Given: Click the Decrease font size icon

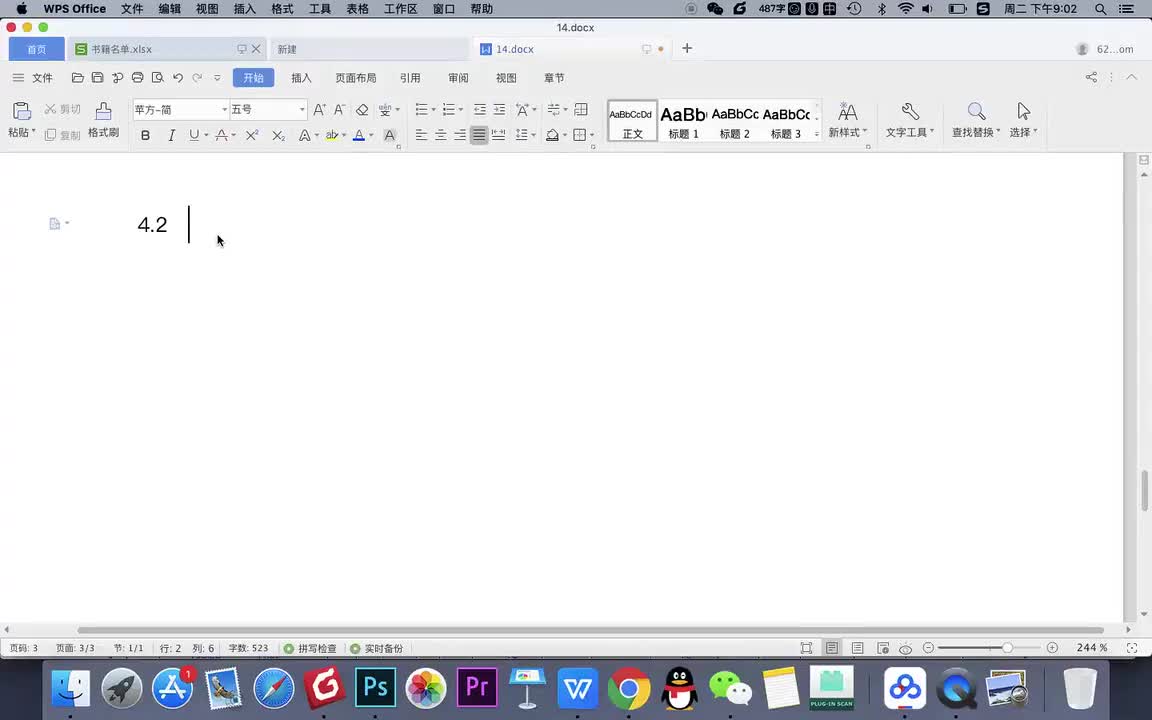Looking at the screenshot, I should 339,109.
